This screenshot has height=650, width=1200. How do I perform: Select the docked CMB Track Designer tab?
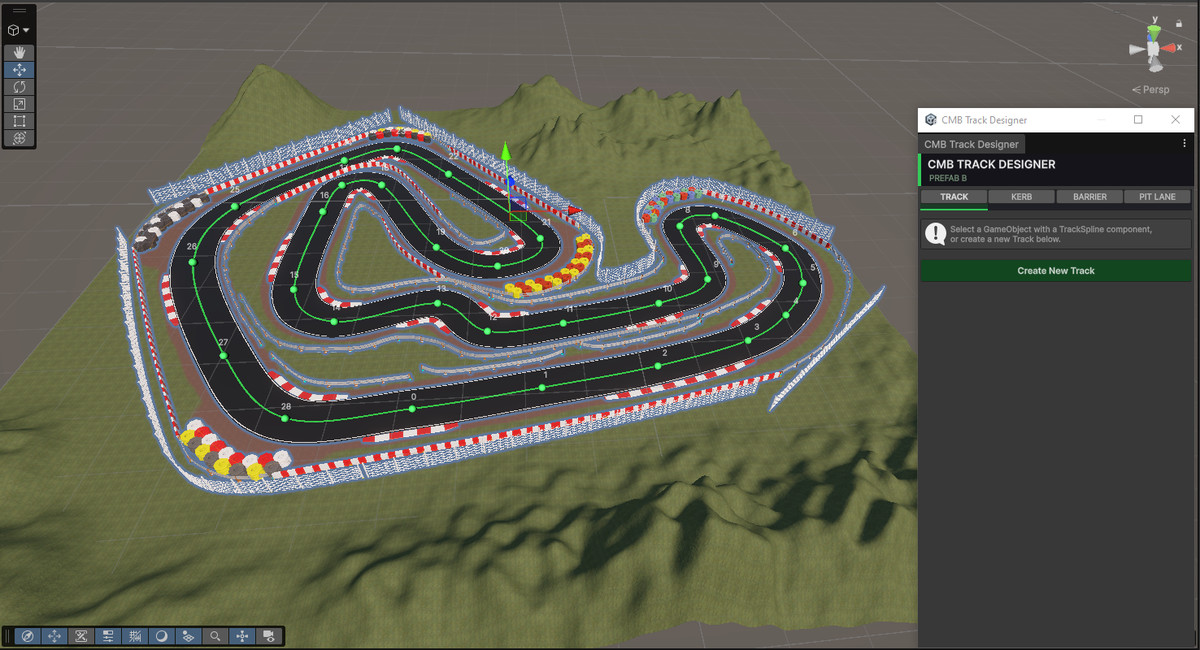coord(971,144)
